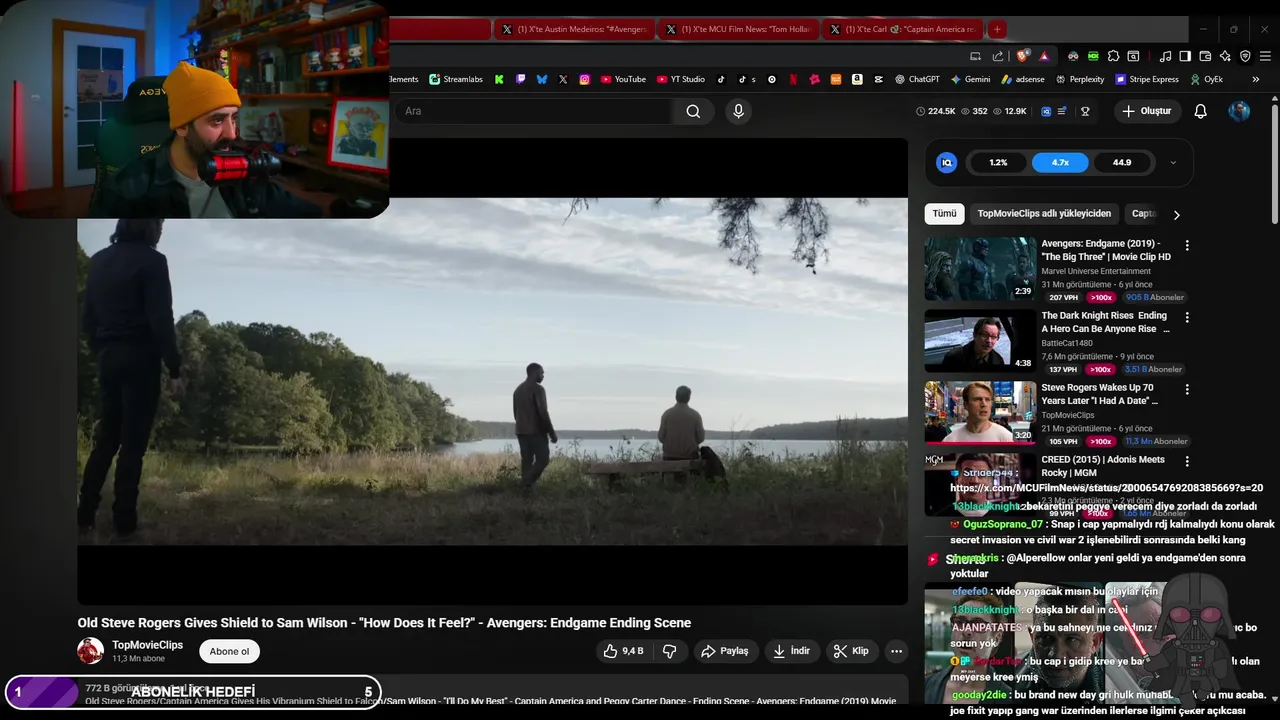Open a new browser tab
Image resolution: width=1280 pixels, height=720 pixels.
997,29
